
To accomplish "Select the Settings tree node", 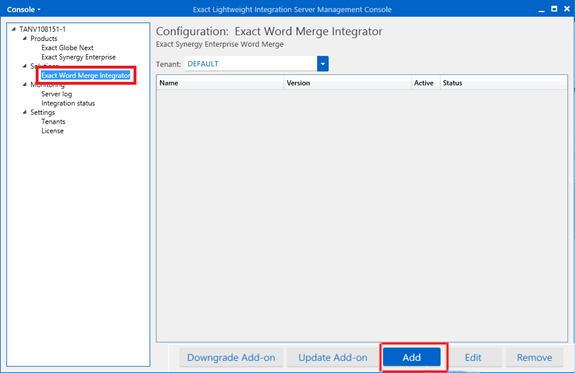I will coord(43,112).
